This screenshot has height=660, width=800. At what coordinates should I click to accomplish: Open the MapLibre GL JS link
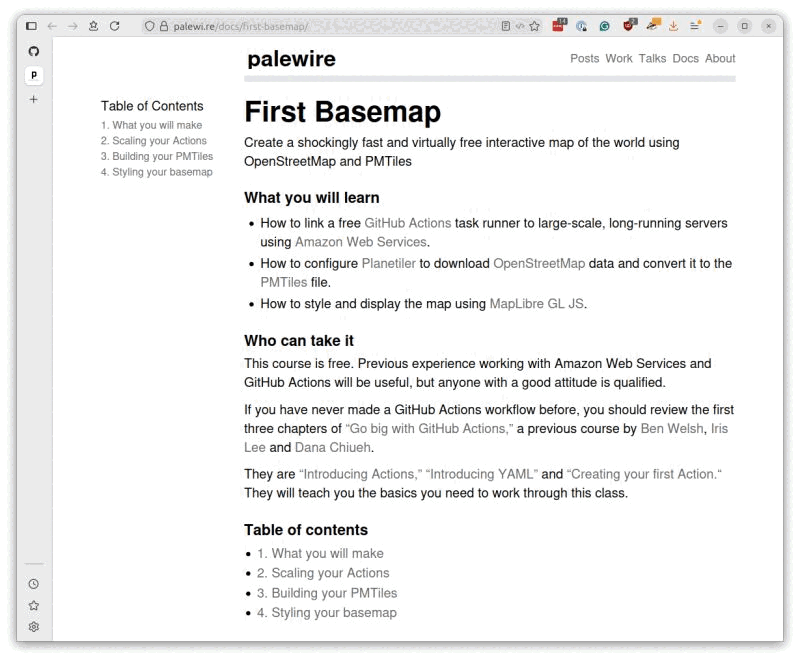pos(537,303)
